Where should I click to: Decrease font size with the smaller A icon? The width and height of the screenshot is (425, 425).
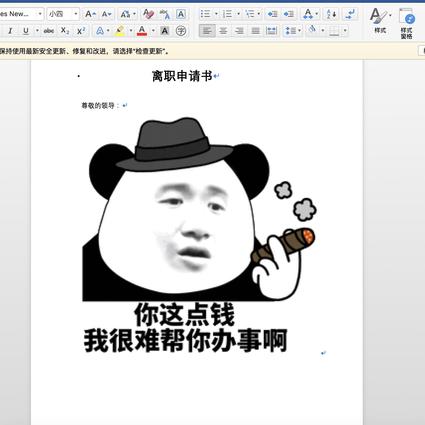(x=106, y=14)
